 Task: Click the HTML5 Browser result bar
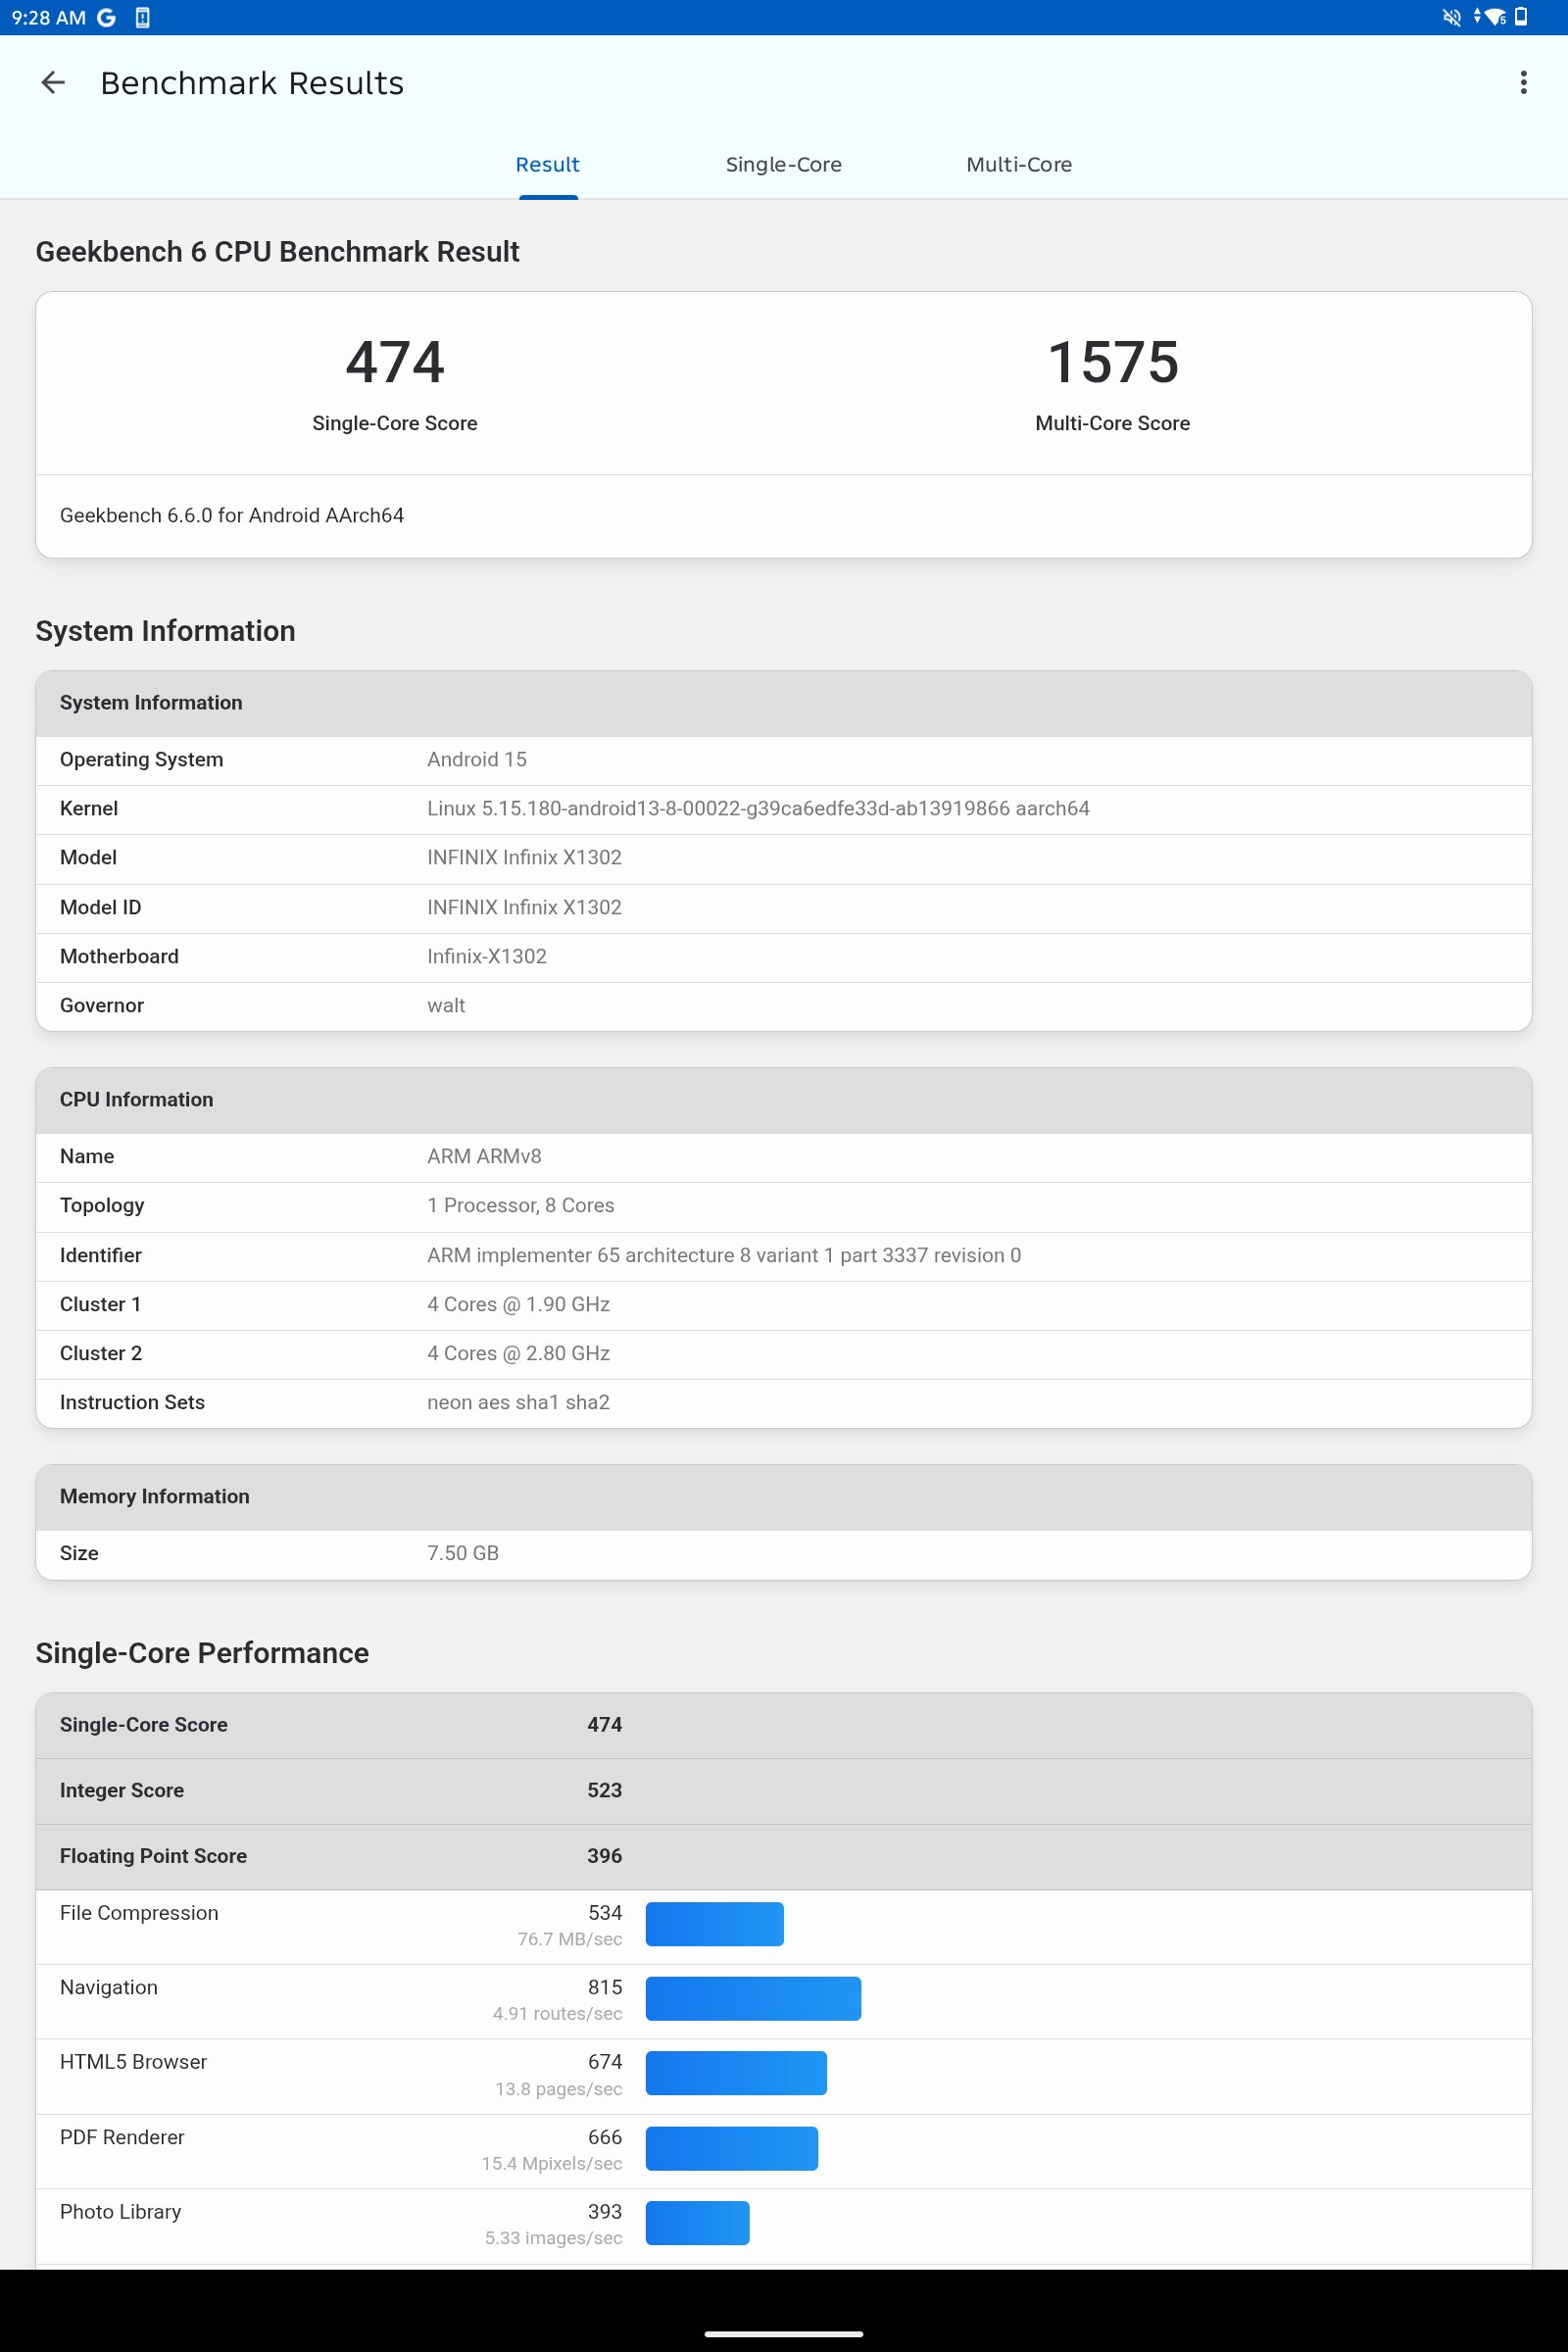pos(735,2073)
